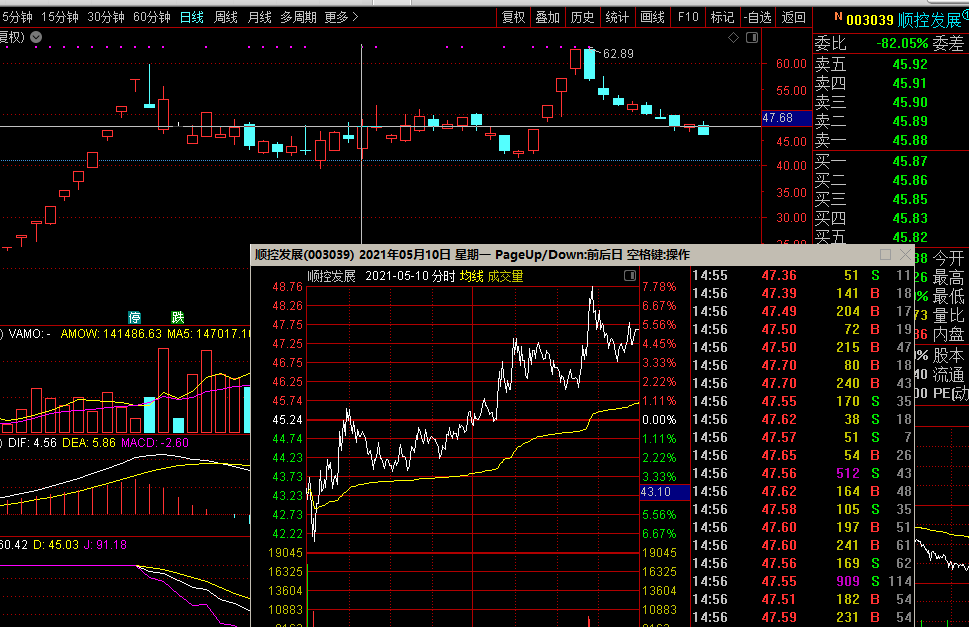Click the 分时 label in popup header

click(443, 276)
